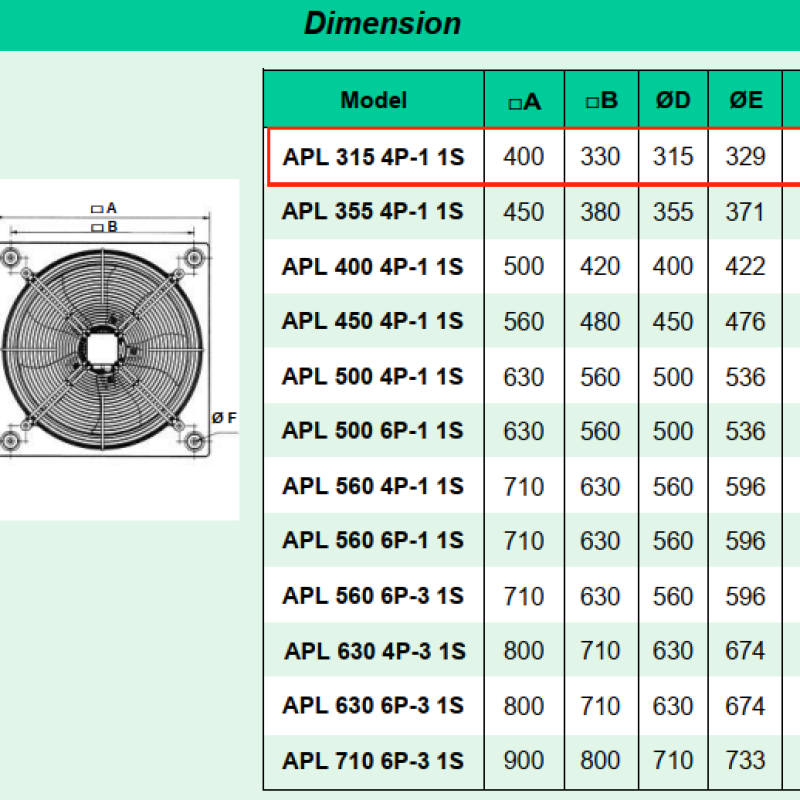Click B value 800 in APL 710 row
Viewport: 800px width, 800px height.
(x=600, y=760)
